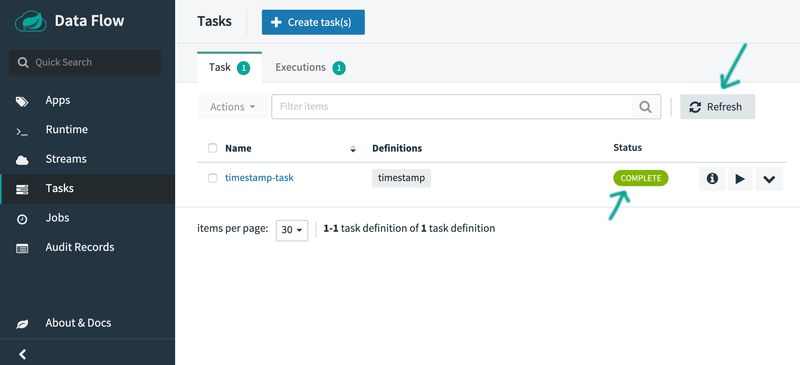Click the Runtime terminal icon
Image resolution: width=800 pixels, height=365 pixels.
(22, 132)
